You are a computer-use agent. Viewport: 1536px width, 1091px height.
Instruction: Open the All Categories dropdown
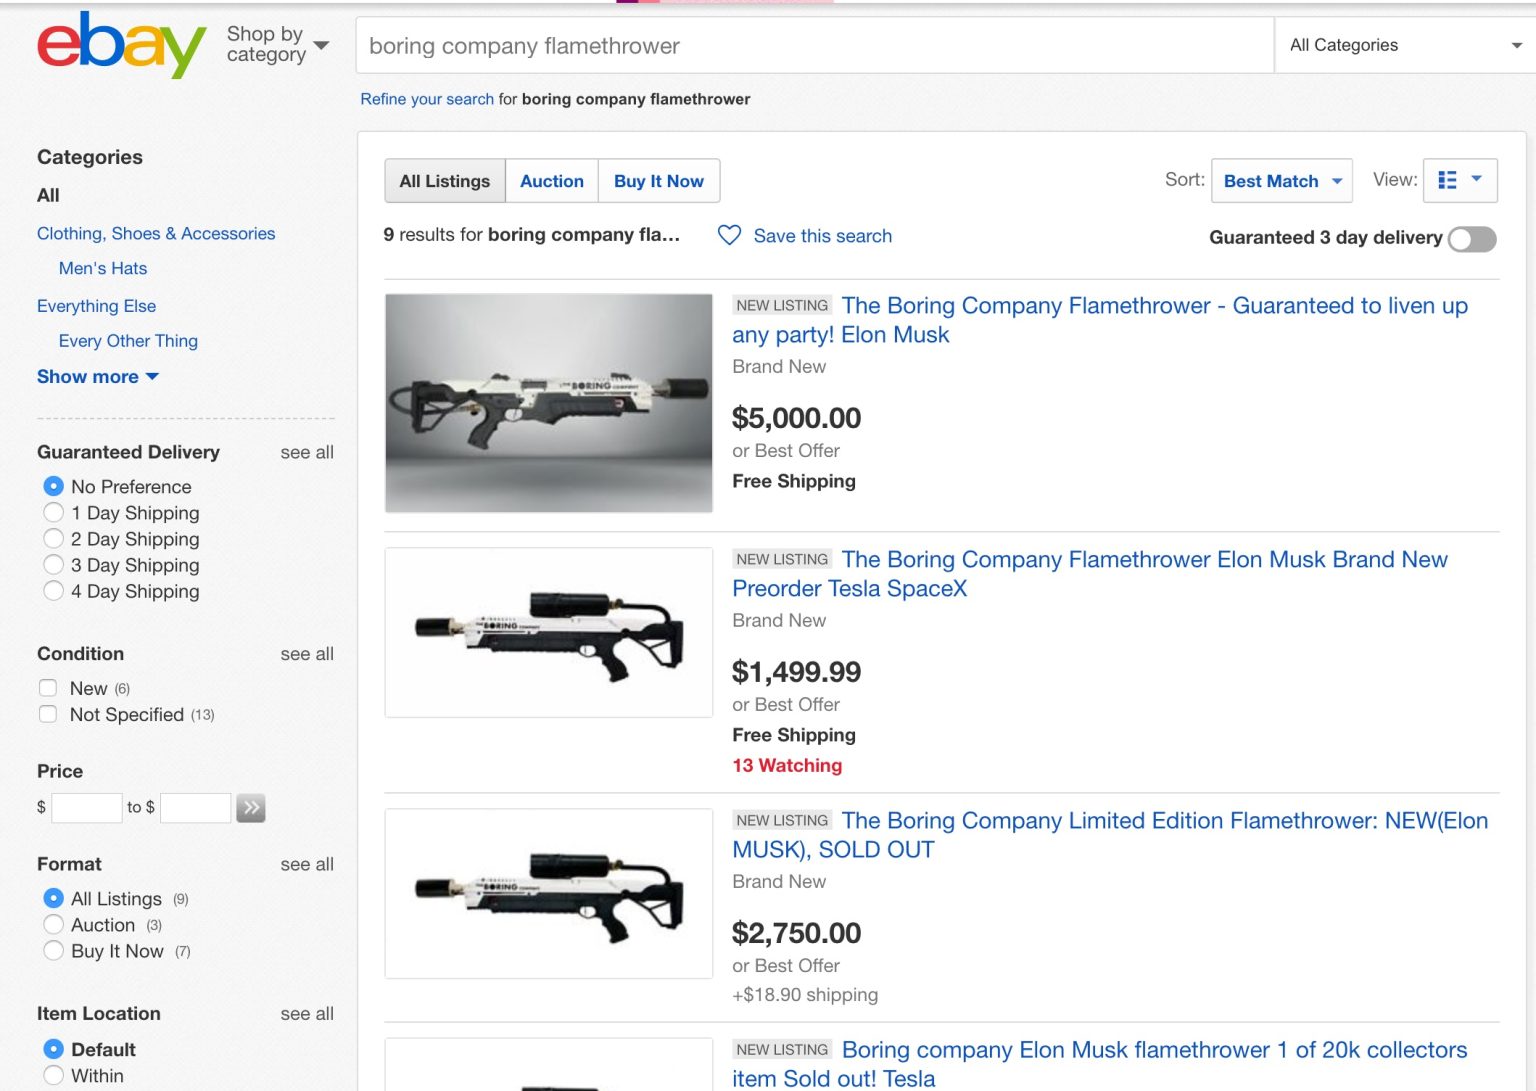1404,45
